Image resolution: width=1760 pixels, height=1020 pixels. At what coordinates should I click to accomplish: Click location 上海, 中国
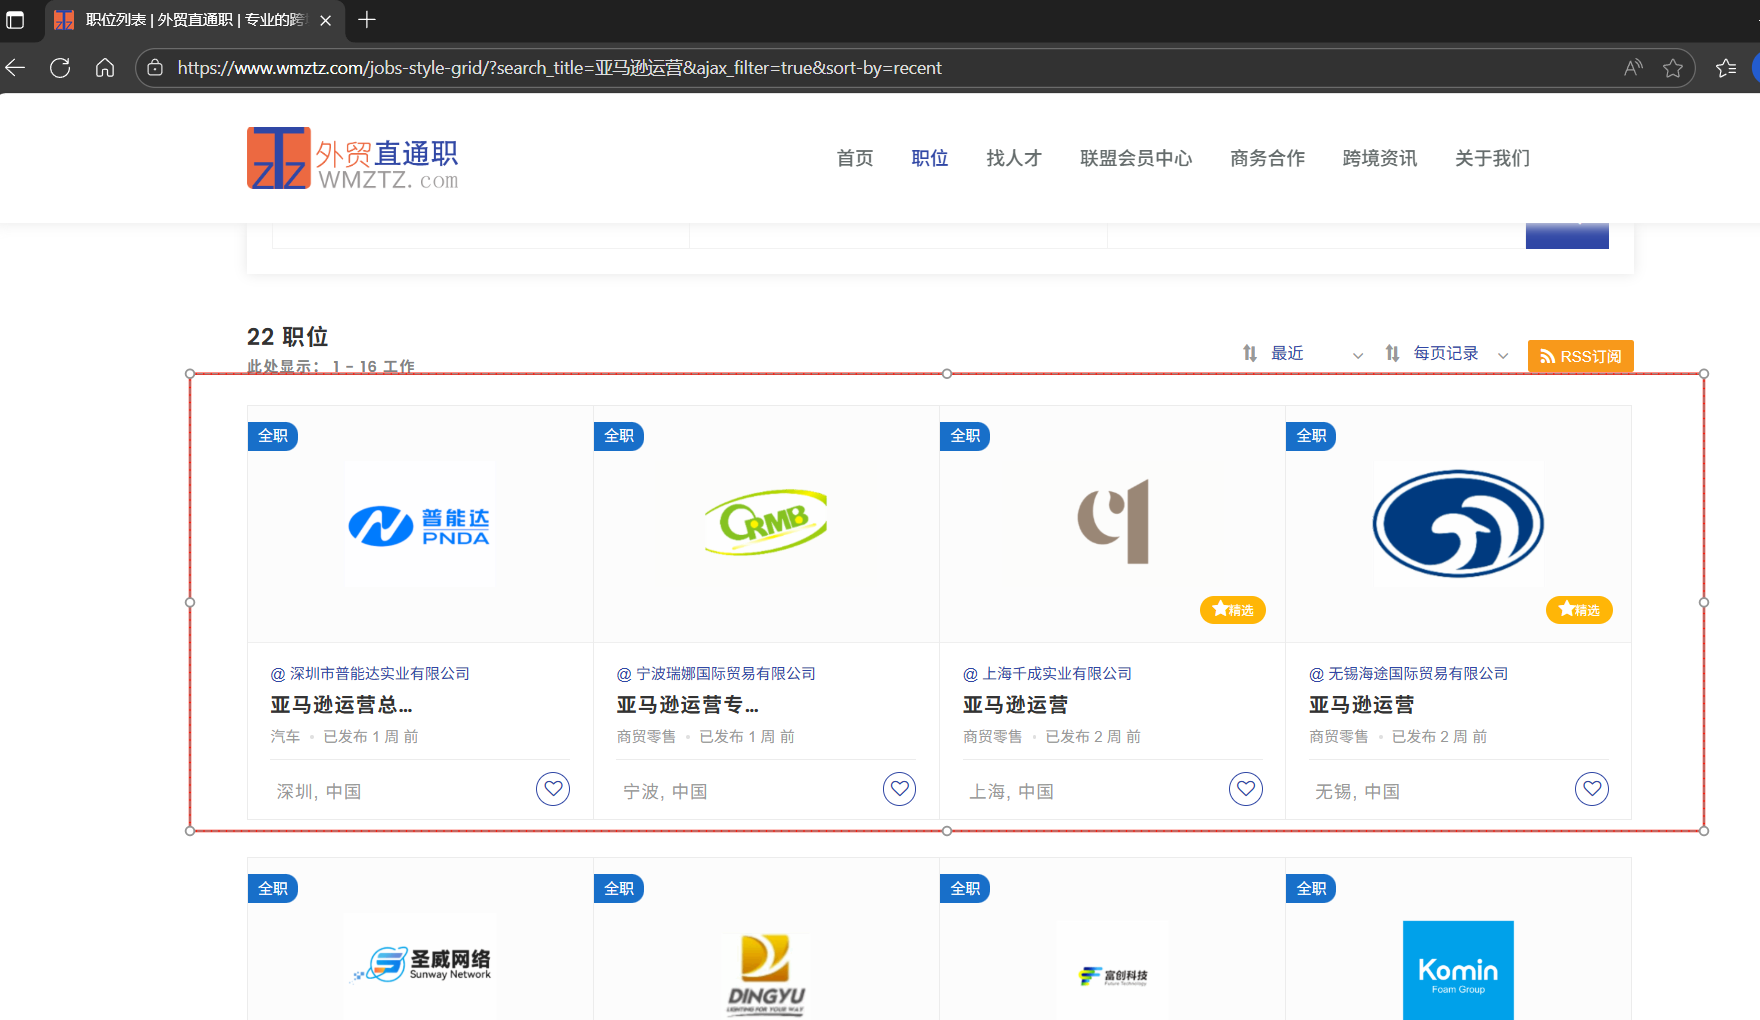point(1011,792)
